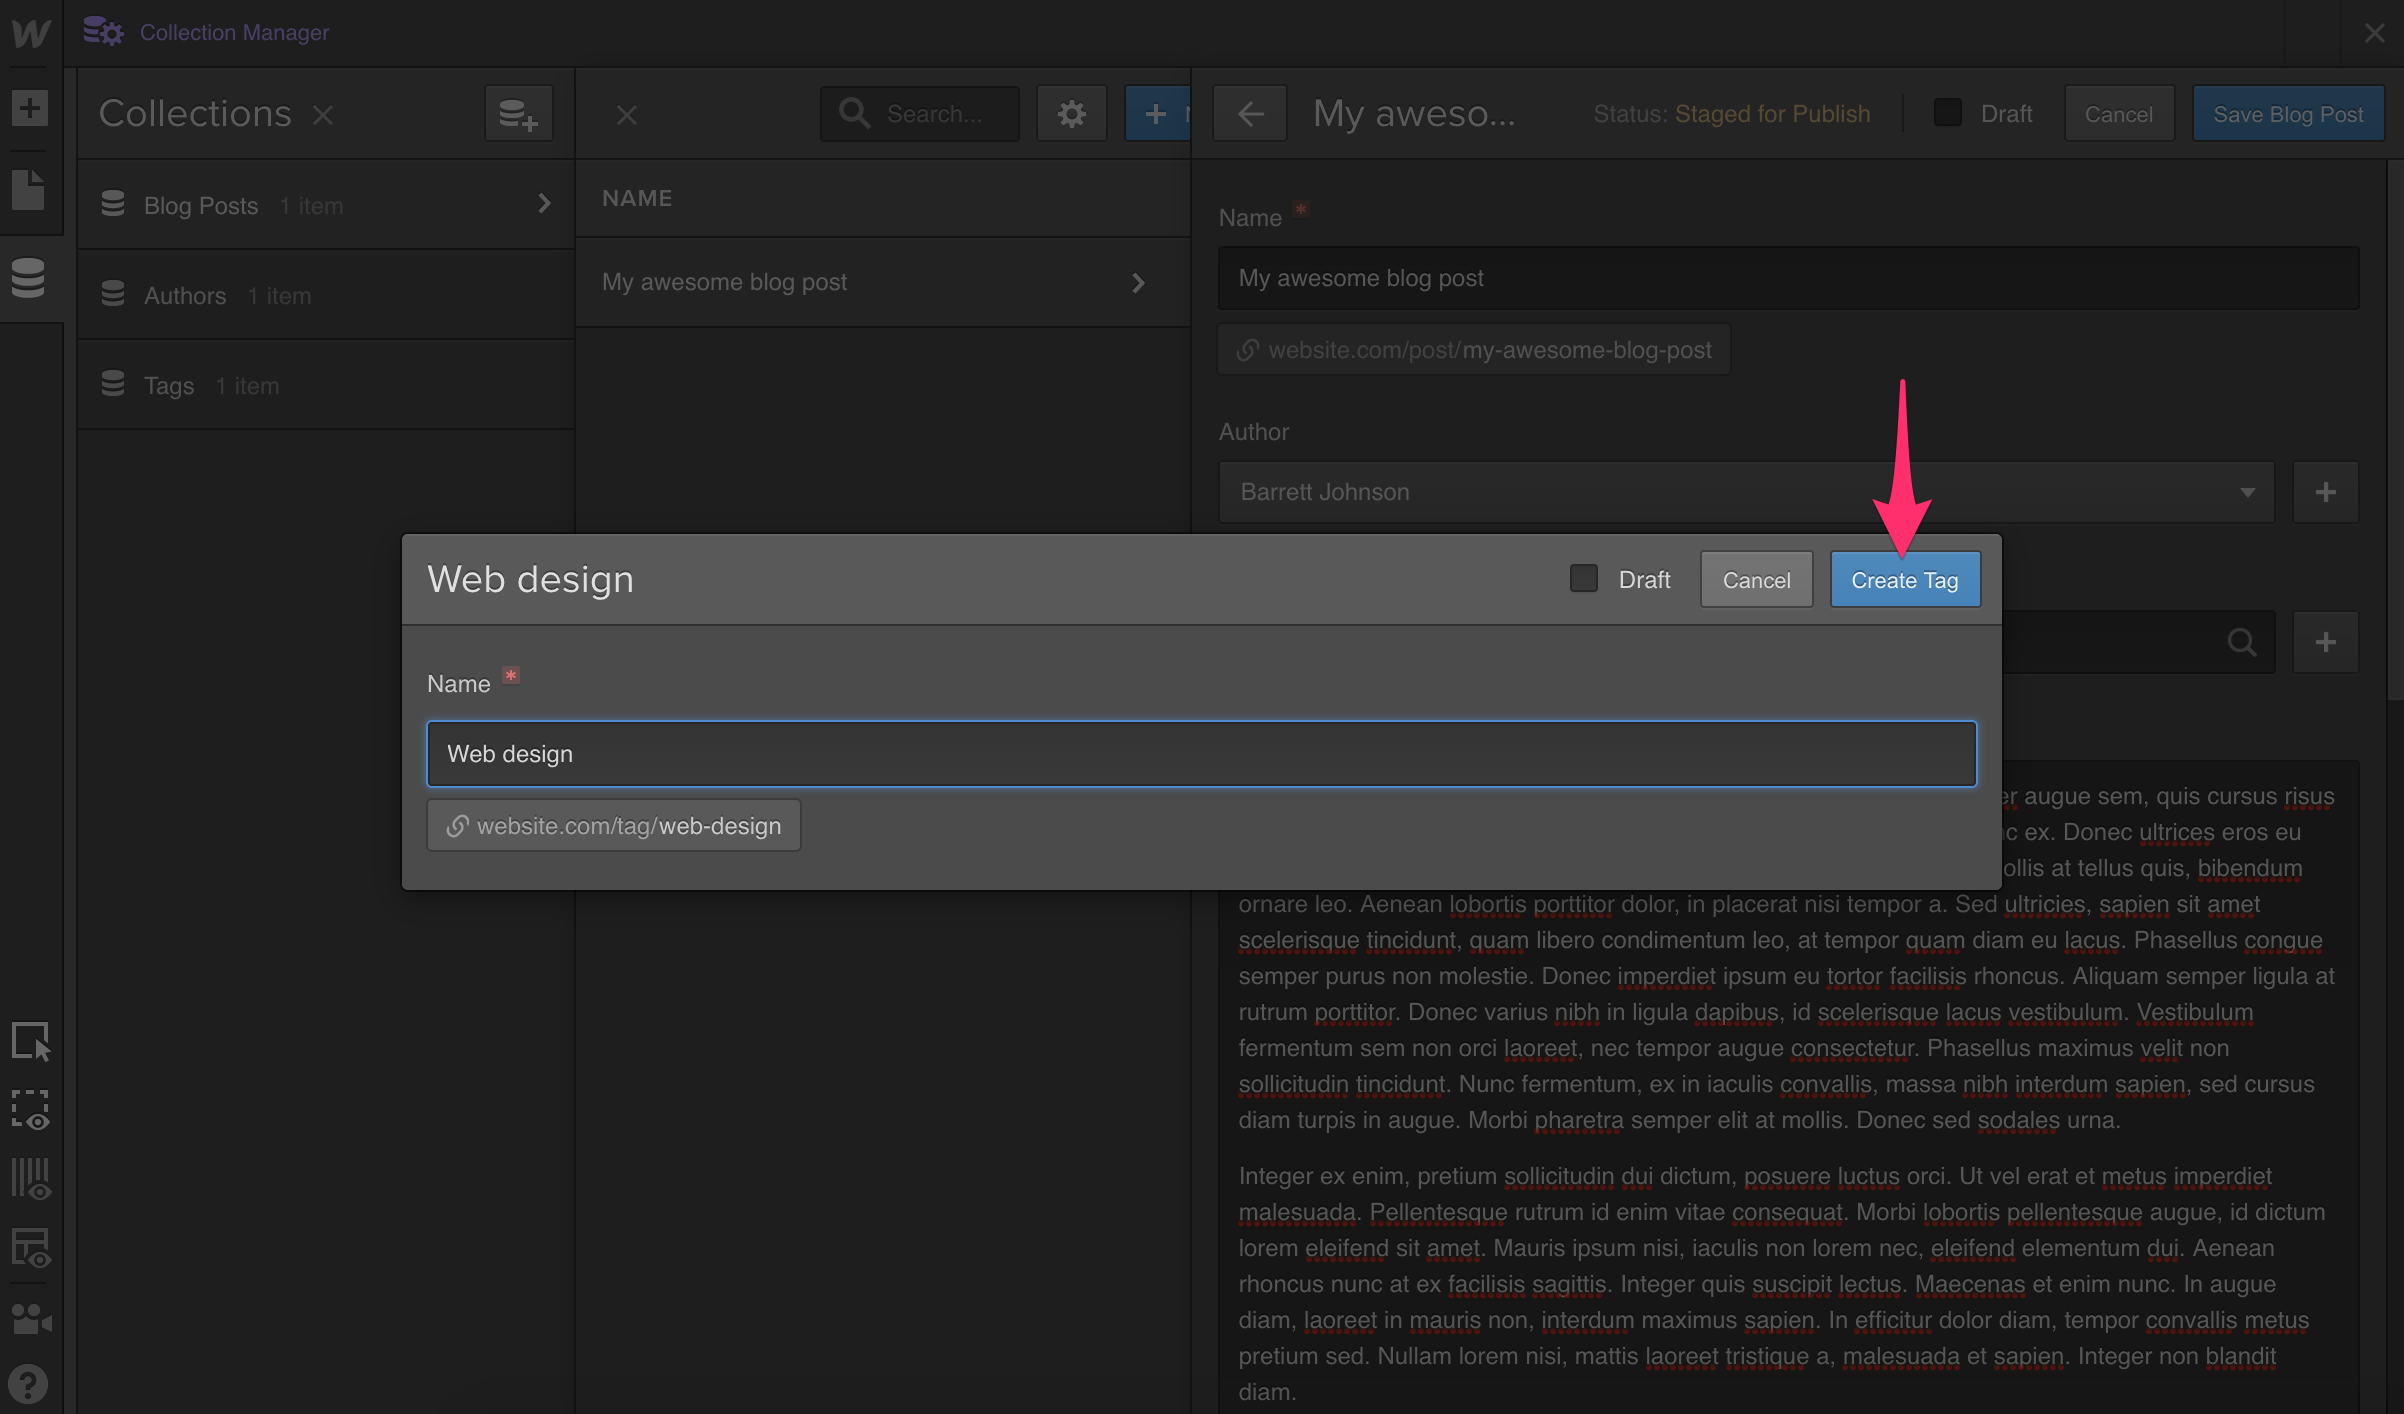2404x1414 pixels.
Task: Edit tag Name field Web design
Action: click(x=1201, y=754)
